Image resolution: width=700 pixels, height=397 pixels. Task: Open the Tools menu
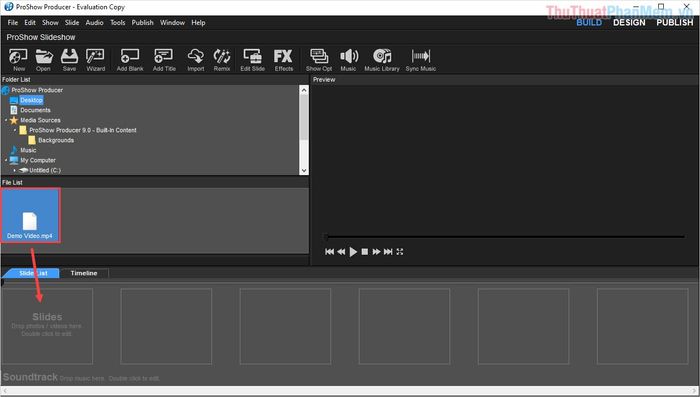click(118, 22)
